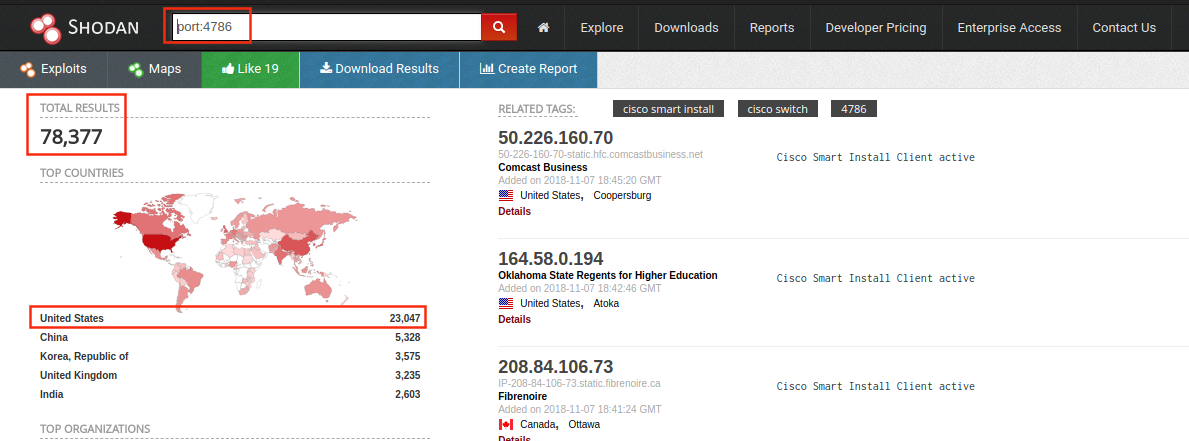The height and width of the screenshot is (441, 1189).
Task: Open Shodan Maps
Action: 155,69
